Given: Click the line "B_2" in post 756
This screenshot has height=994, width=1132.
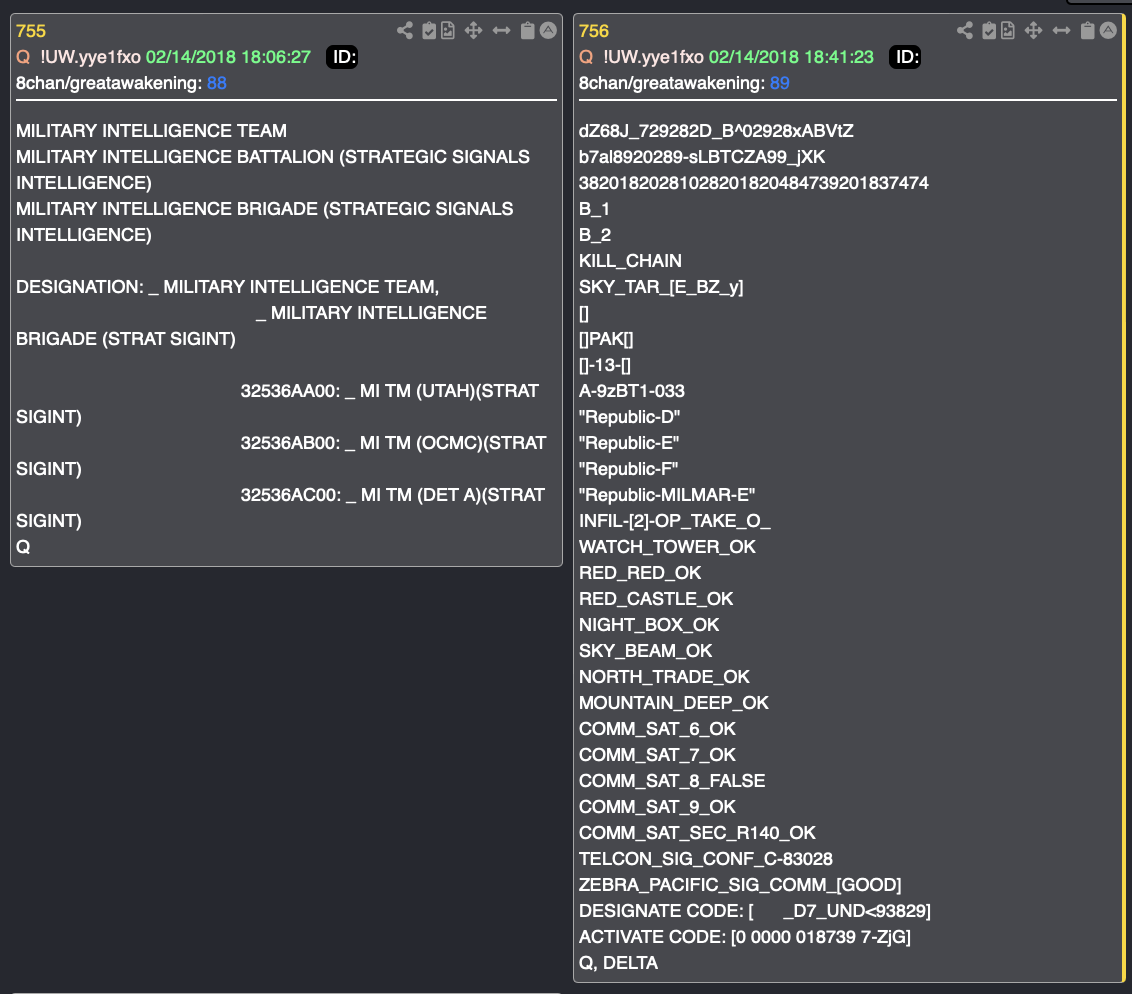Looking at the screenshot, I should [x=595, y=235].
